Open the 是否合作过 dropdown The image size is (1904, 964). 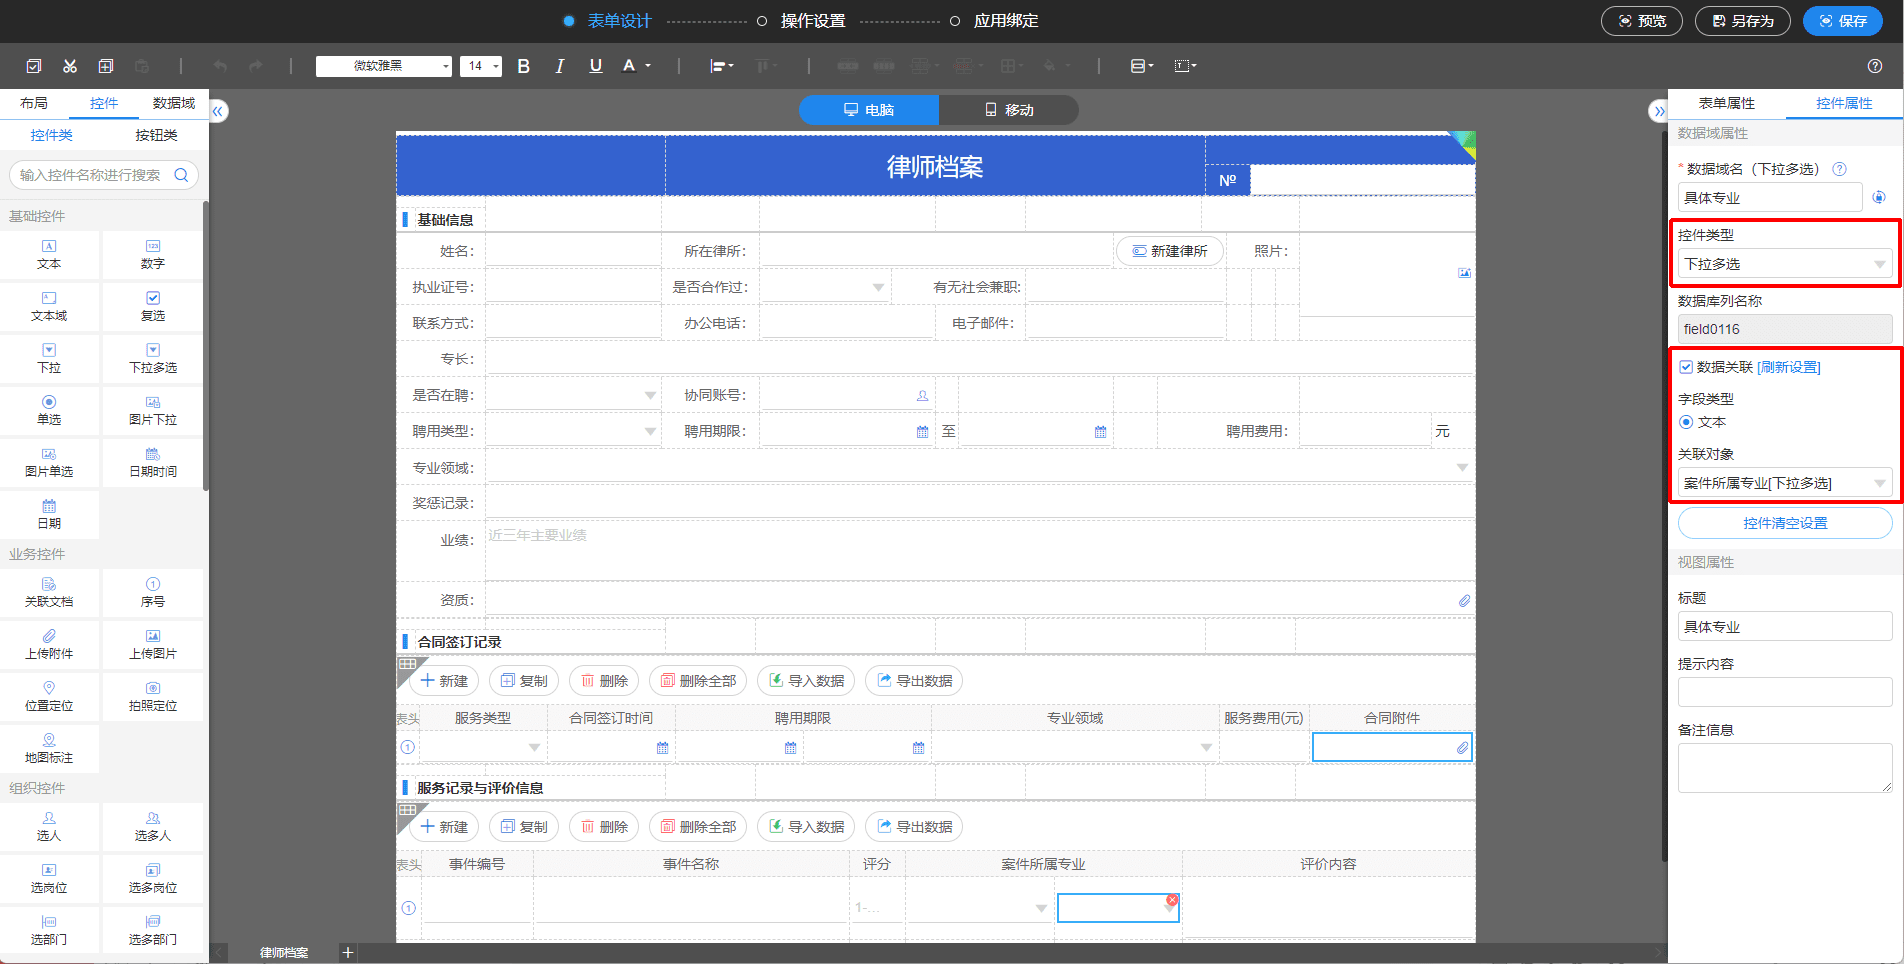[824, 287]
